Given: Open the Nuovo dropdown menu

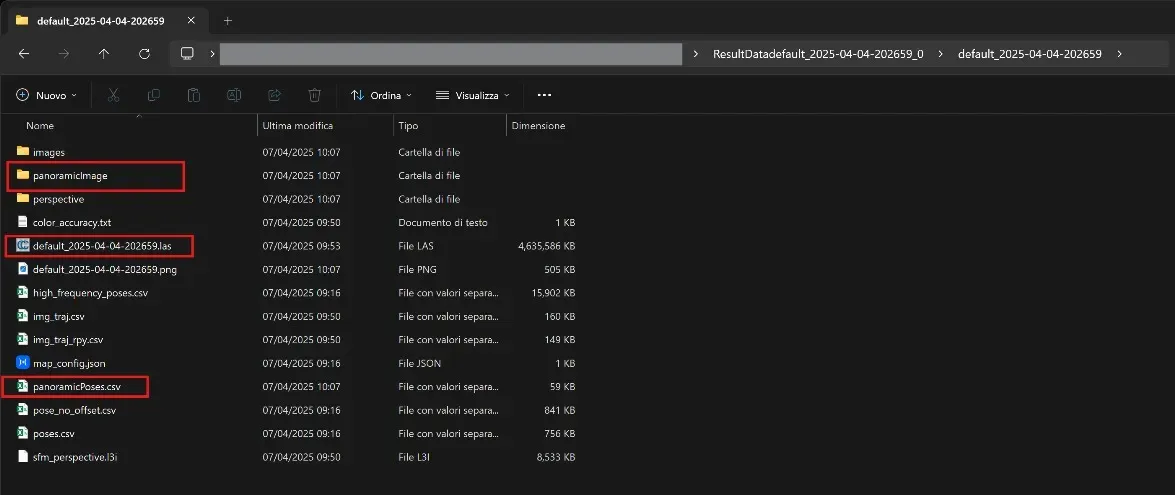Looking at the screenshot, I should (46, 95).
